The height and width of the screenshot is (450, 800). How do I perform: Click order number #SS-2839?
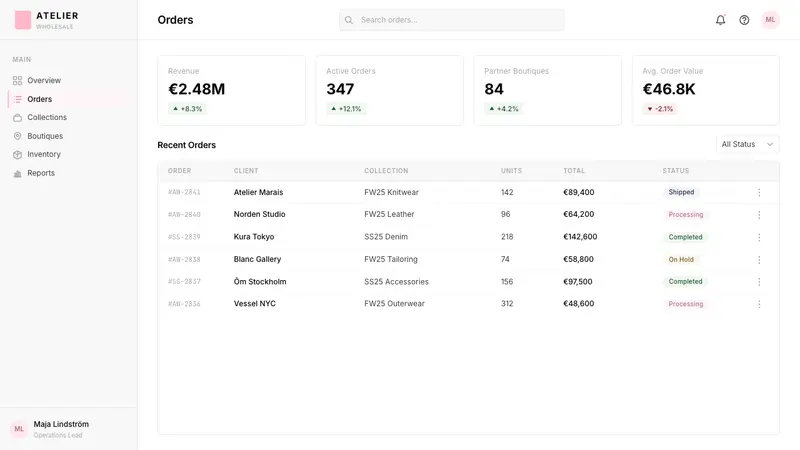tap(184, 237)
